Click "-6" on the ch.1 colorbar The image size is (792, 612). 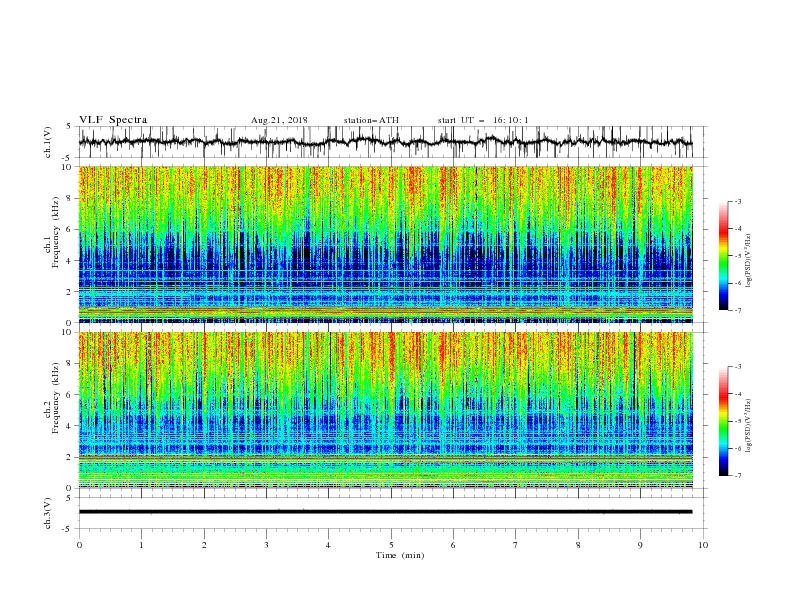point(738,283)
